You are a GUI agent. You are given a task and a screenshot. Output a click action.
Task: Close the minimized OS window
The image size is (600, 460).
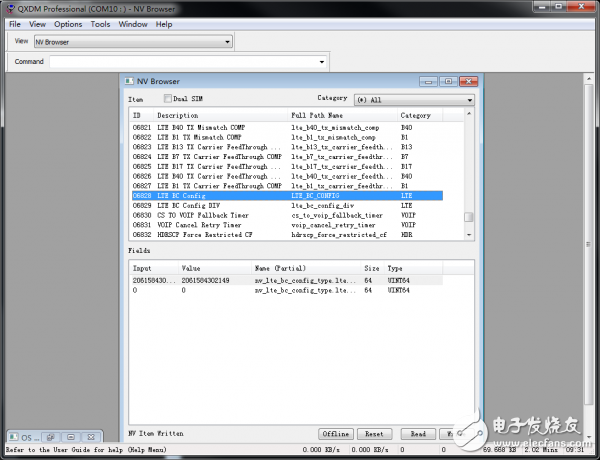coord(92,437)
